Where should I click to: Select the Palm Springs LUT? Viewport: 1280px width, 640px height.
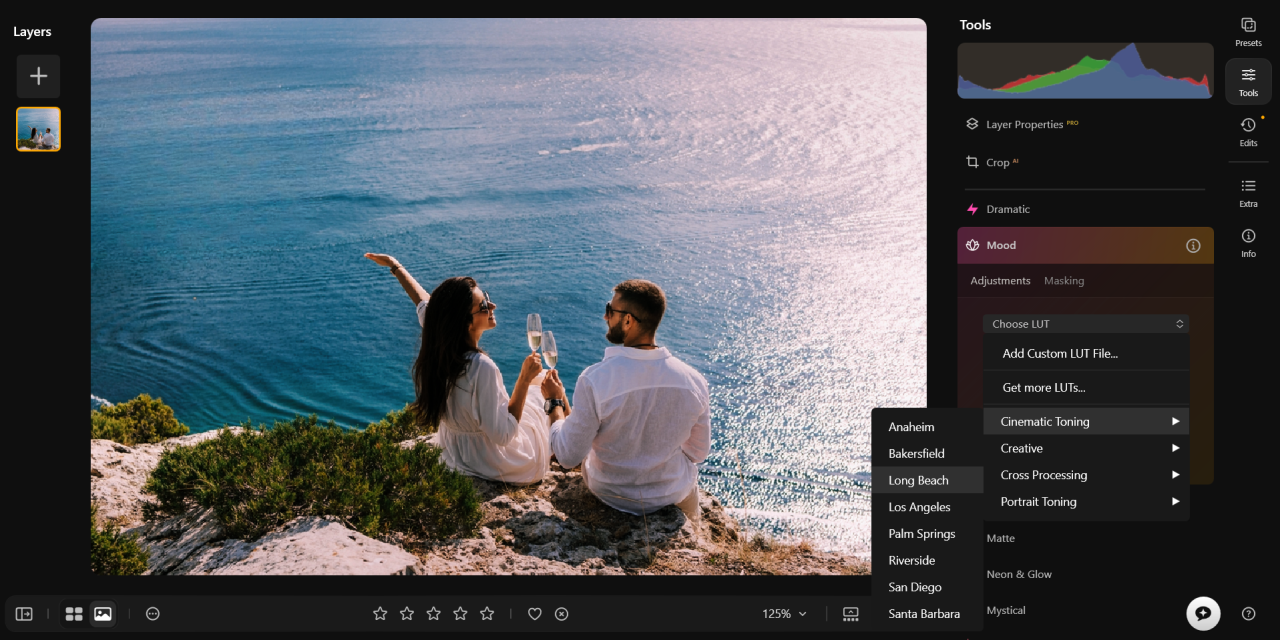click(x=928, y=534)
